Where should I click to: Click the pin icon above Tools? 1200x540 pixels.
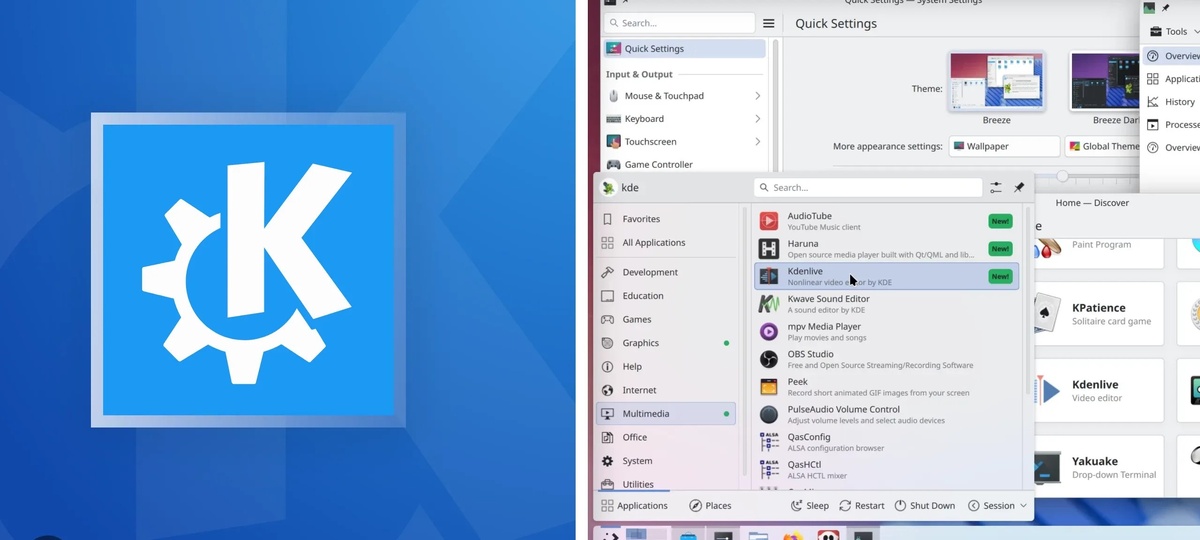pyautogui.click(x=1166, y=8)
